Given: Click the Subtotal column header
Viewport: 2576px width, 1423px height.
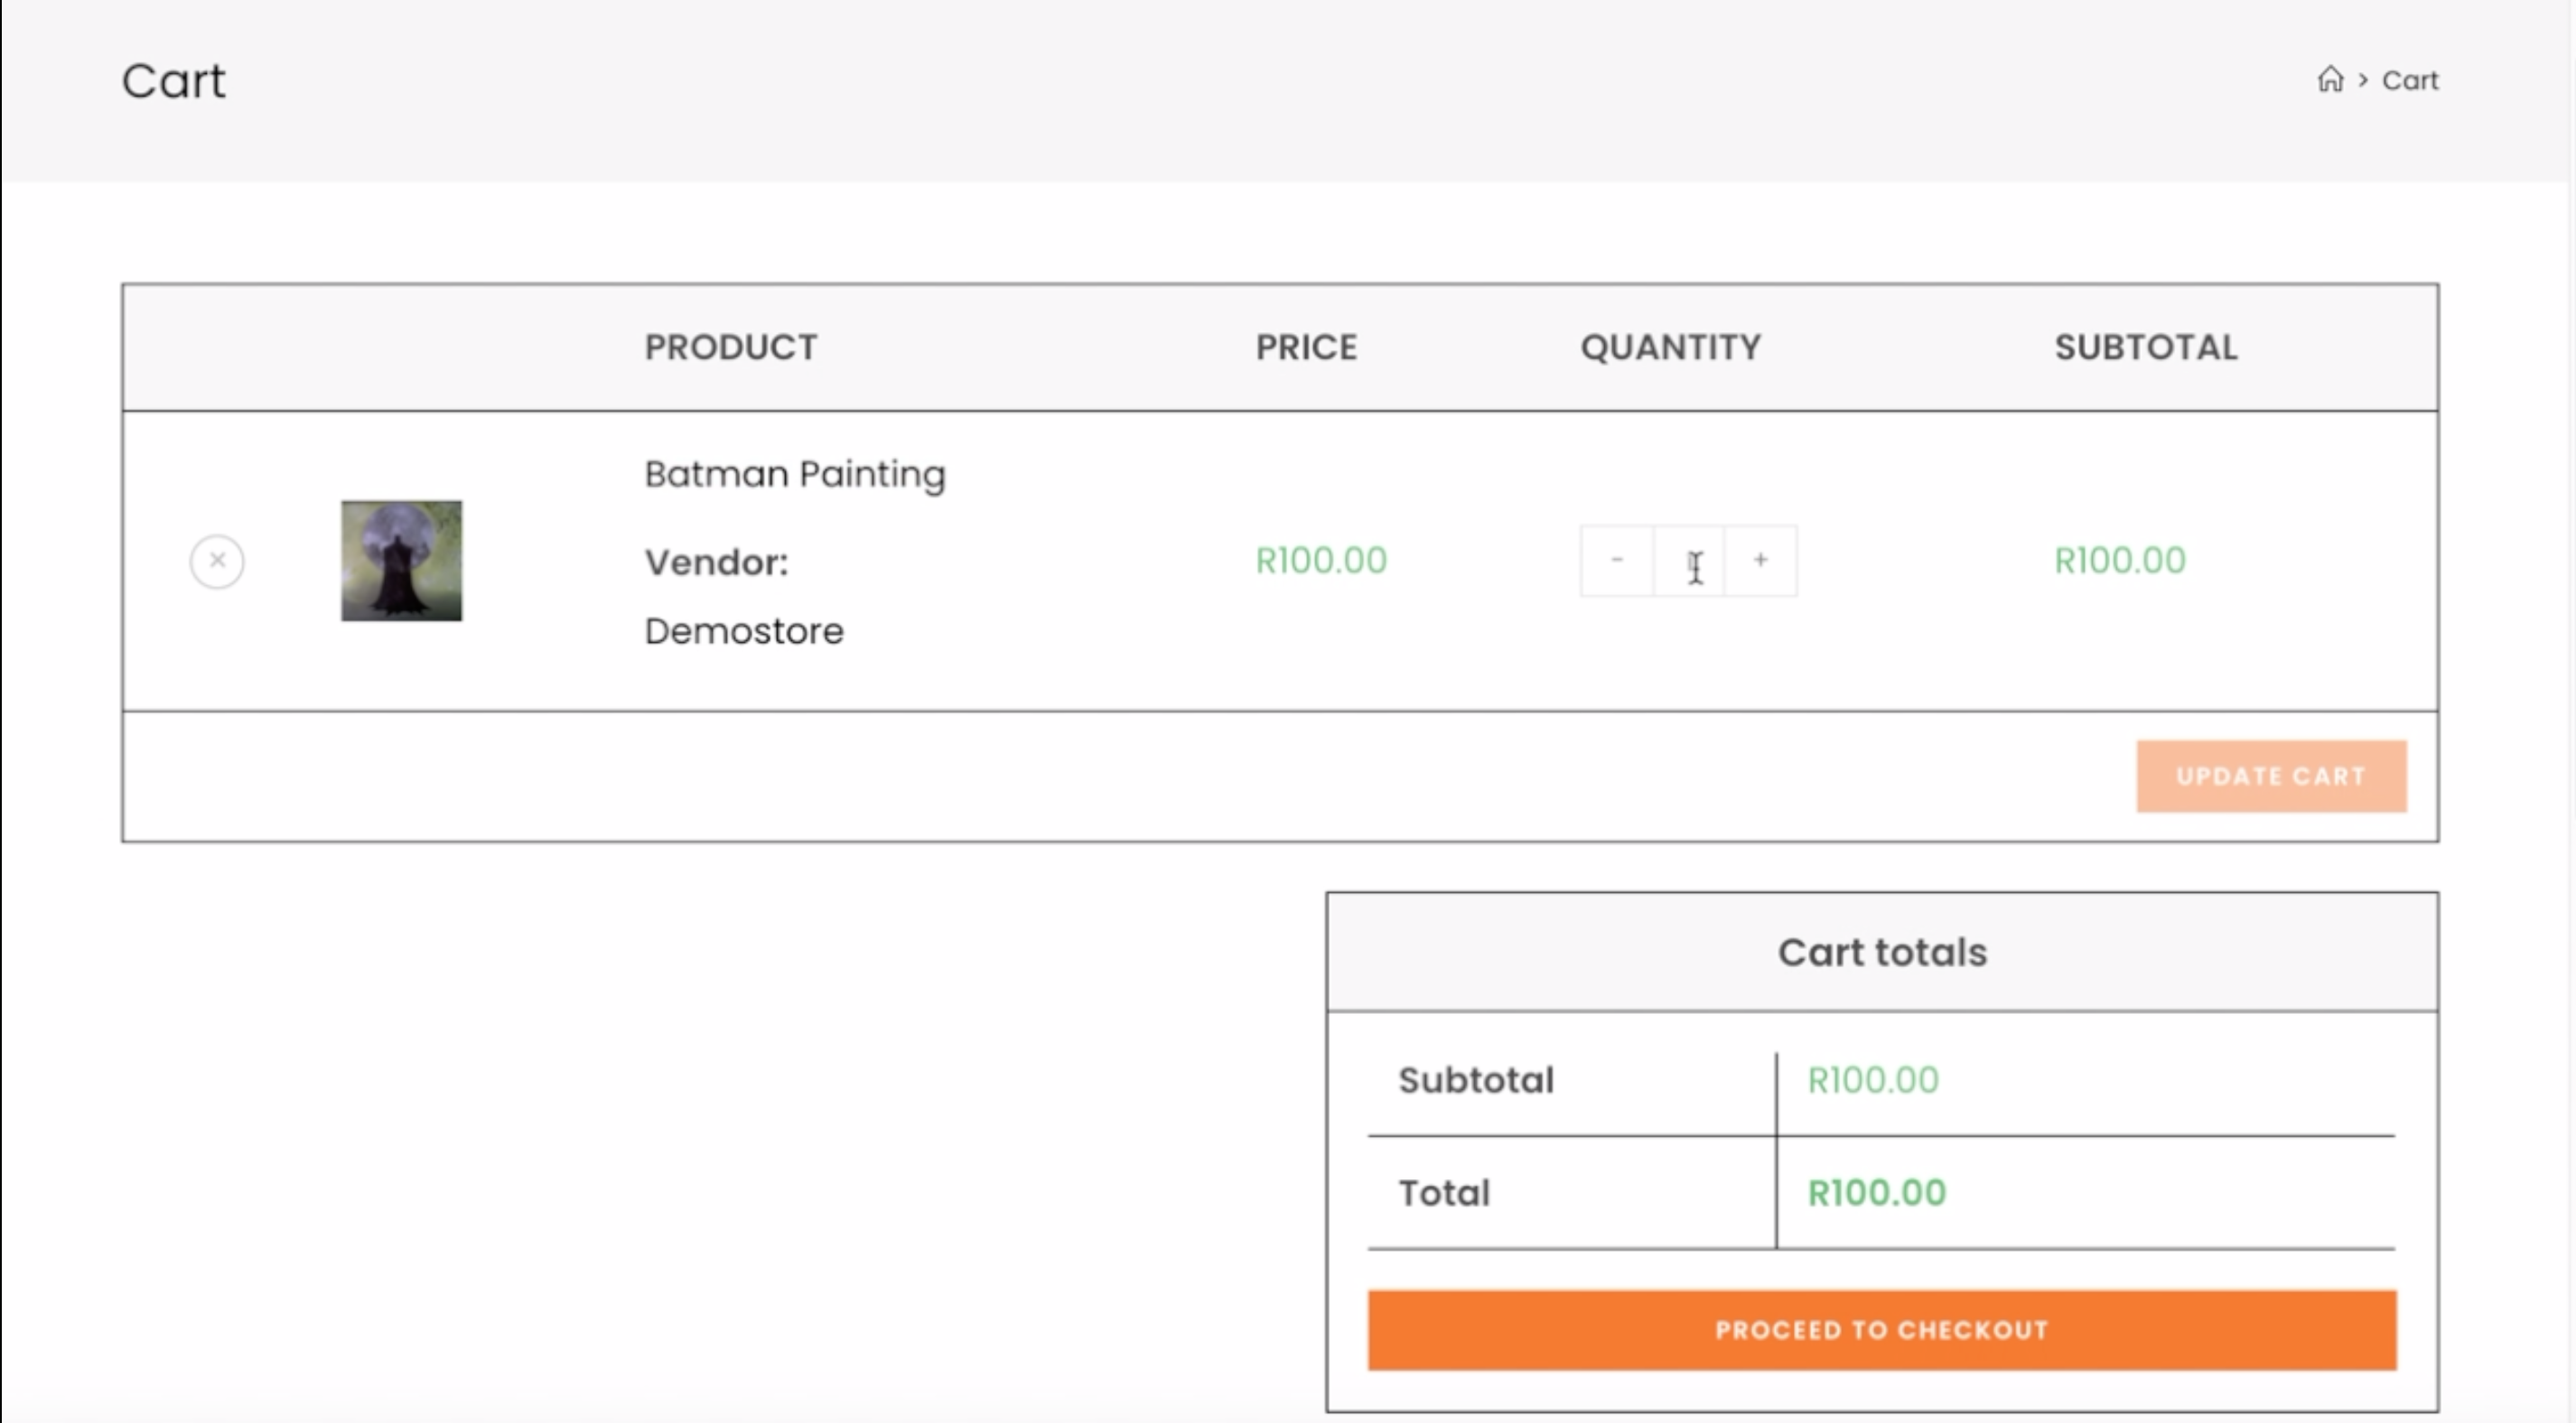Looking at the screenshot, I should tap(2145, 347).
